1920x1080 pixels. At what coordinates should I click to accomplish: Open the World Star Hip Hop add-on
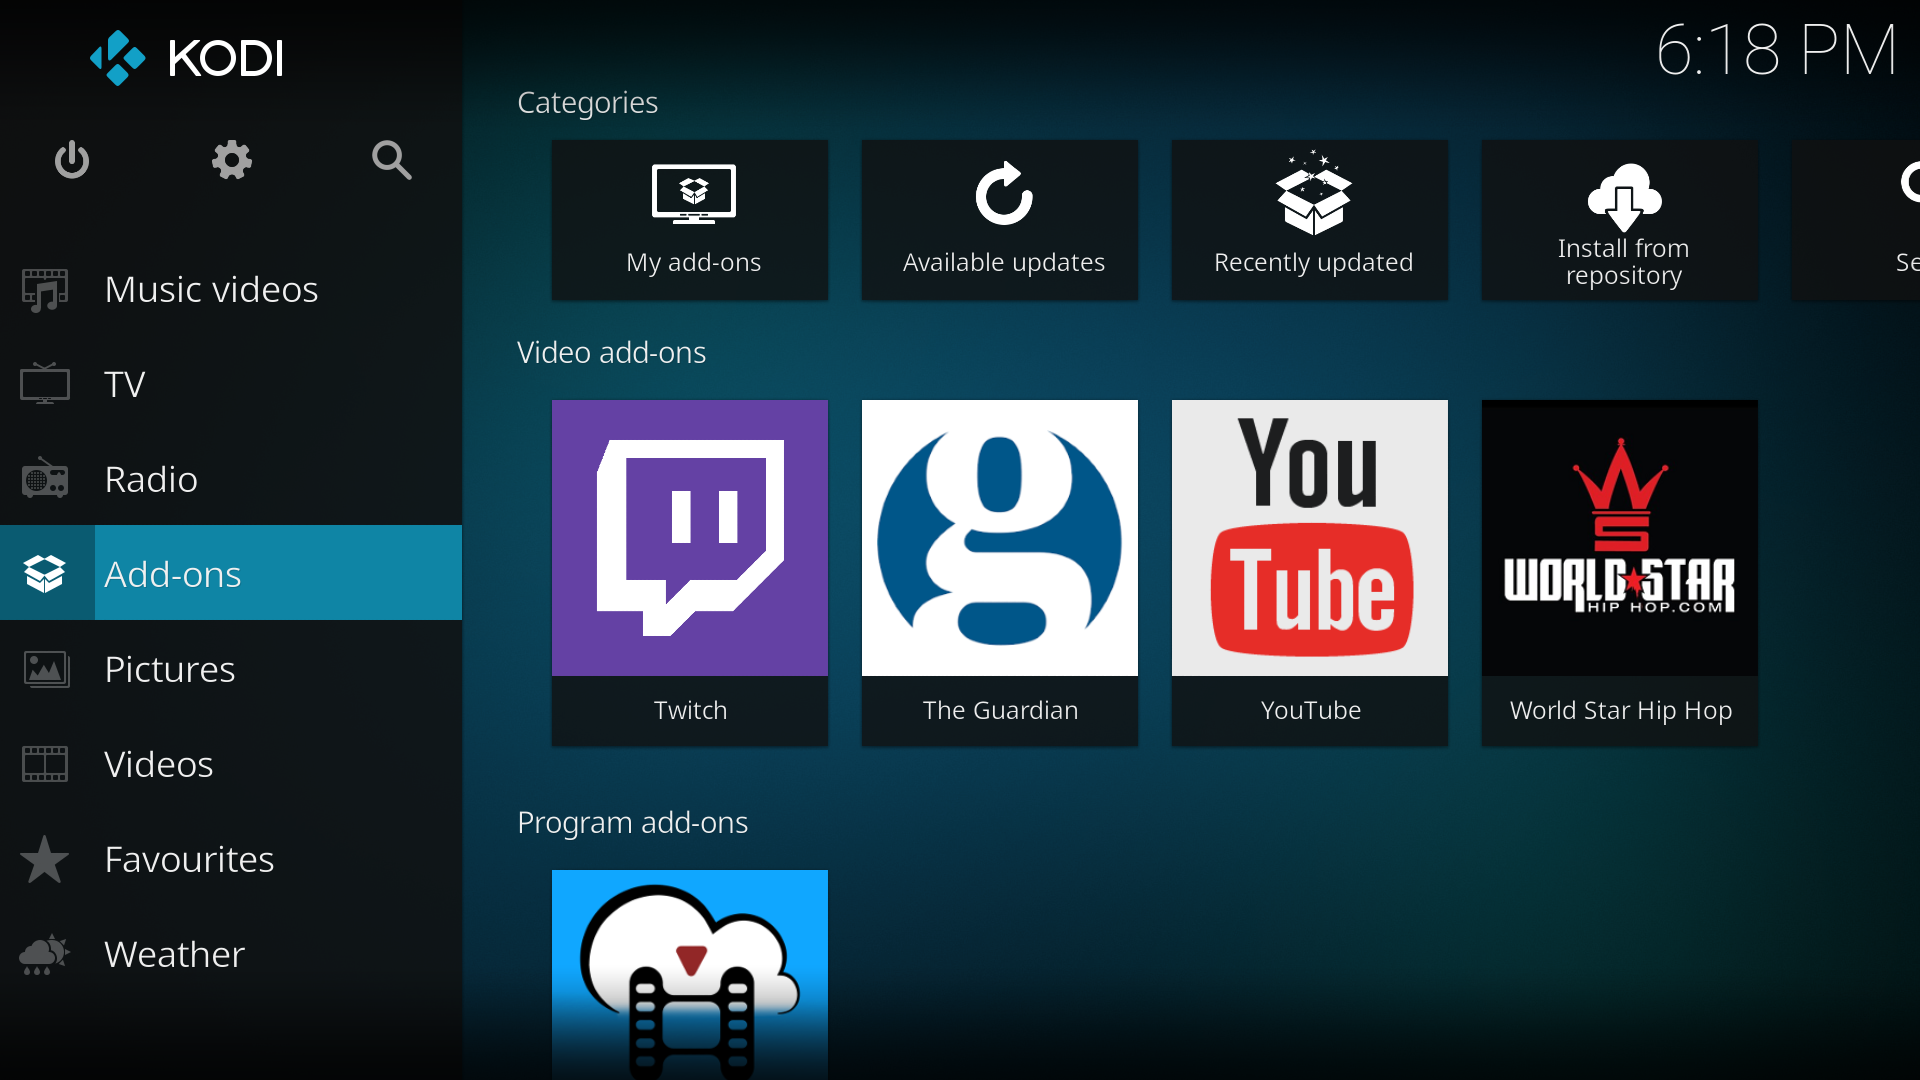tap(1620, 571)
